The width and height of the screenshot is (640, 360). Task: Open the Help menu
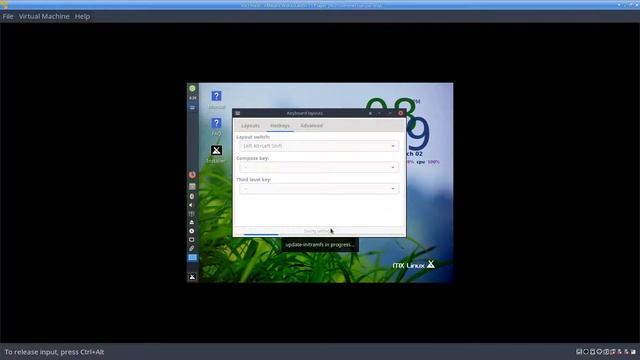[82, 16]
